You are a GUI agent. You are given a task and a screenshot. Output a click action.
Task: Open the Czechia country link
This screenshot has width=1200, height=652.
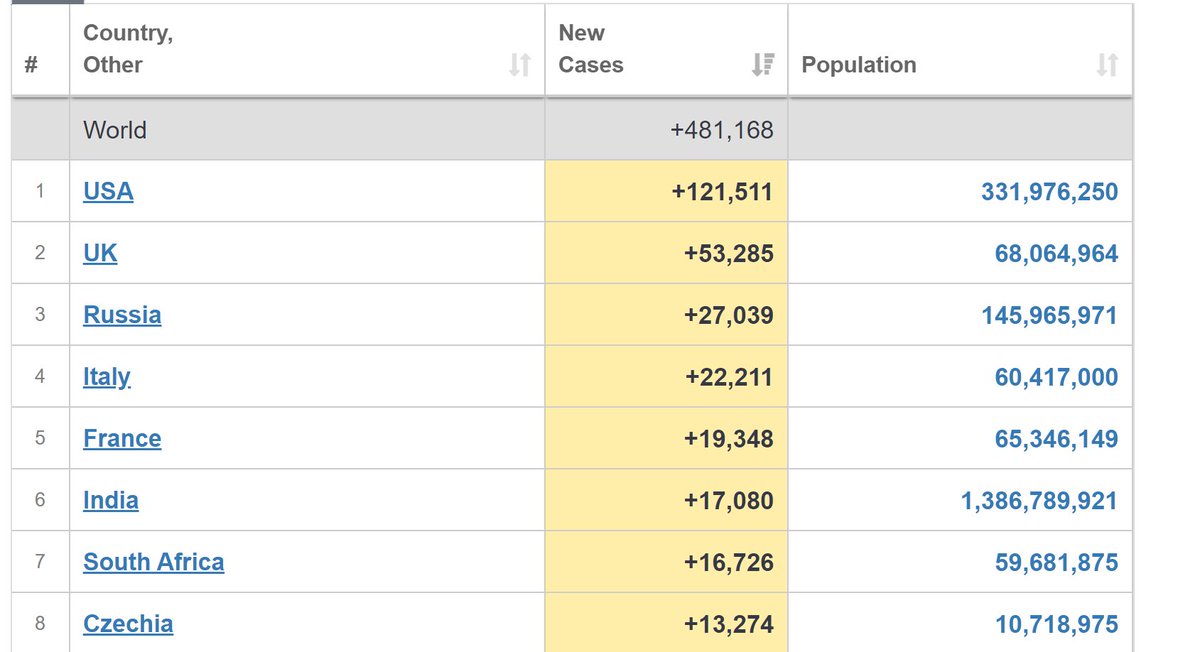pyautogui.click(x=128, y=624)
